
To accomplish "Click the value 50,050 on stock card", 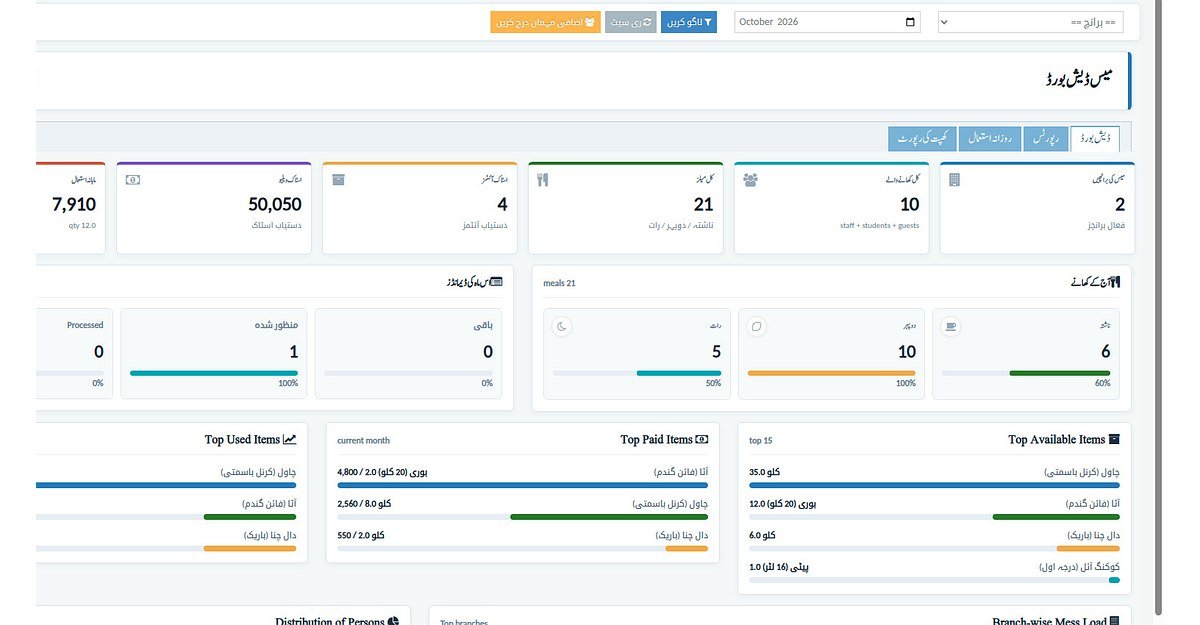I will point(275,204).
